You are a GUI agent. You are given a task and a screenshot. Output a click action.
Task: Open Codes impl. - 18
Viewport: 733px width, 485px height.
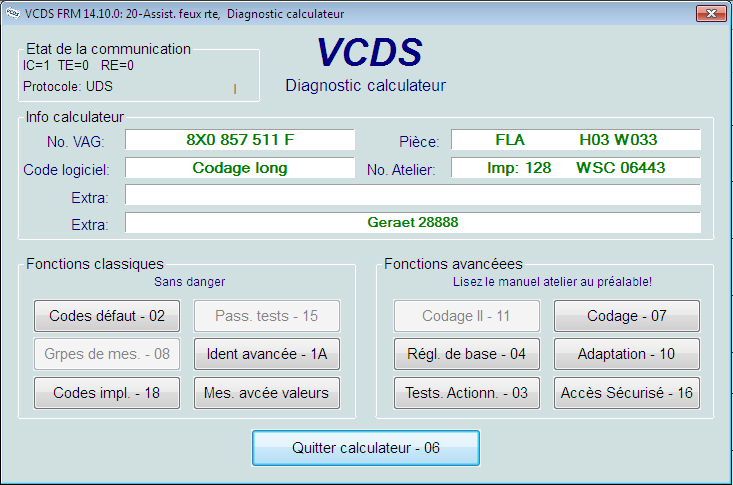tap(107, 393)
